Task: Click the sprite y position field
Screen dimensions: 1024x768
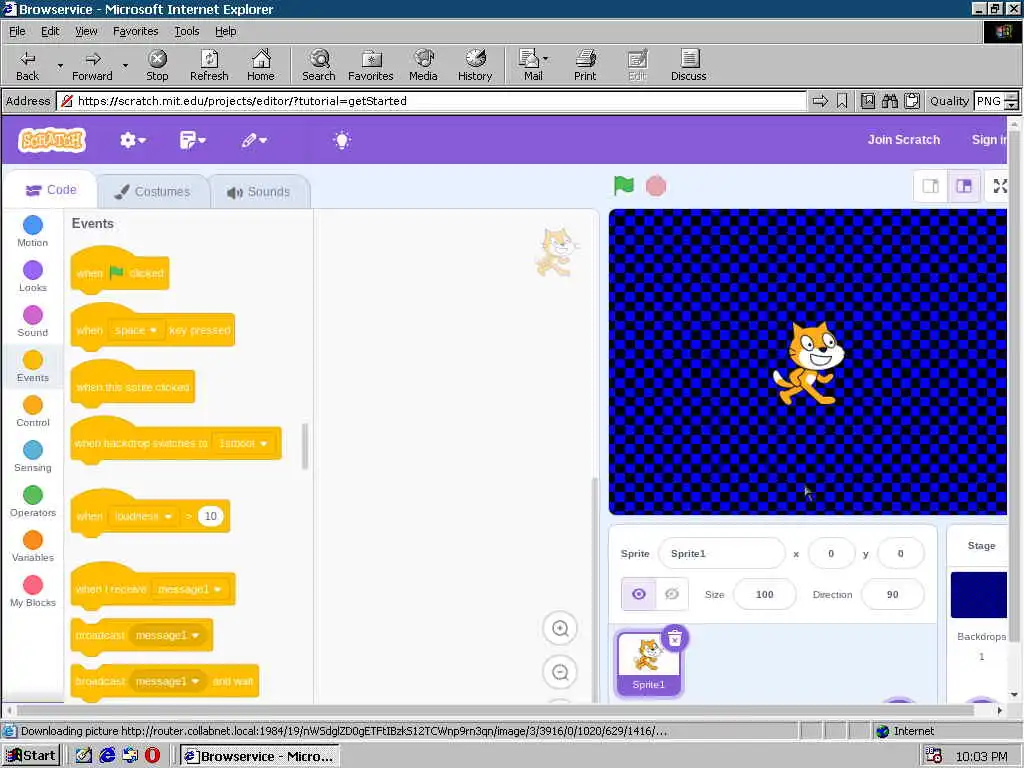Action: coord(901,553)
